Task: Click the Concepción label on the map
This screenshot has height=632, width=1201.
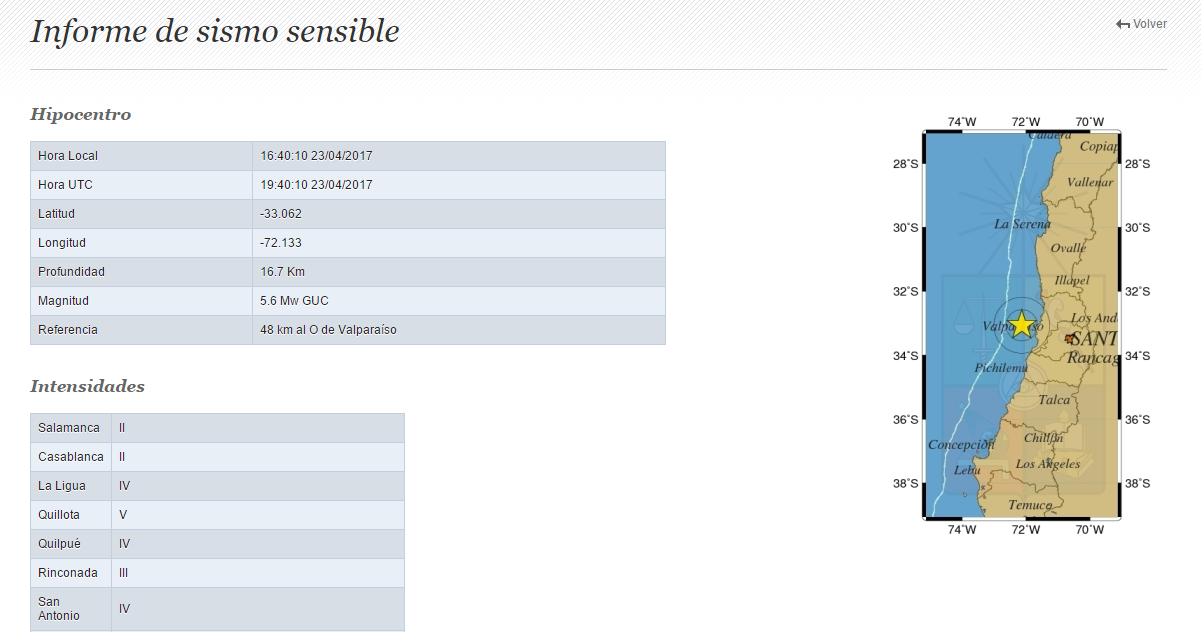Action: (961, 445)
